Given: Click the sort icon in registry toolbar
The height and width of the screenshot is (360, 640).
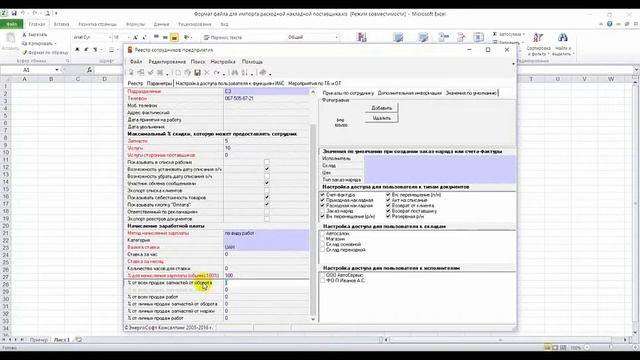Looking at the screenshot, I should (x=244, y=73).
